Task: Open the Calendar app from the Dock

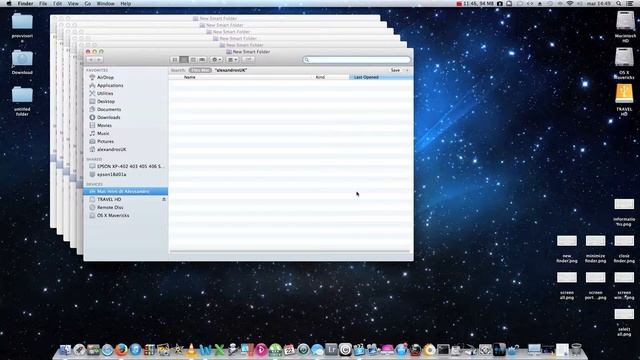Action: (289, 350)
